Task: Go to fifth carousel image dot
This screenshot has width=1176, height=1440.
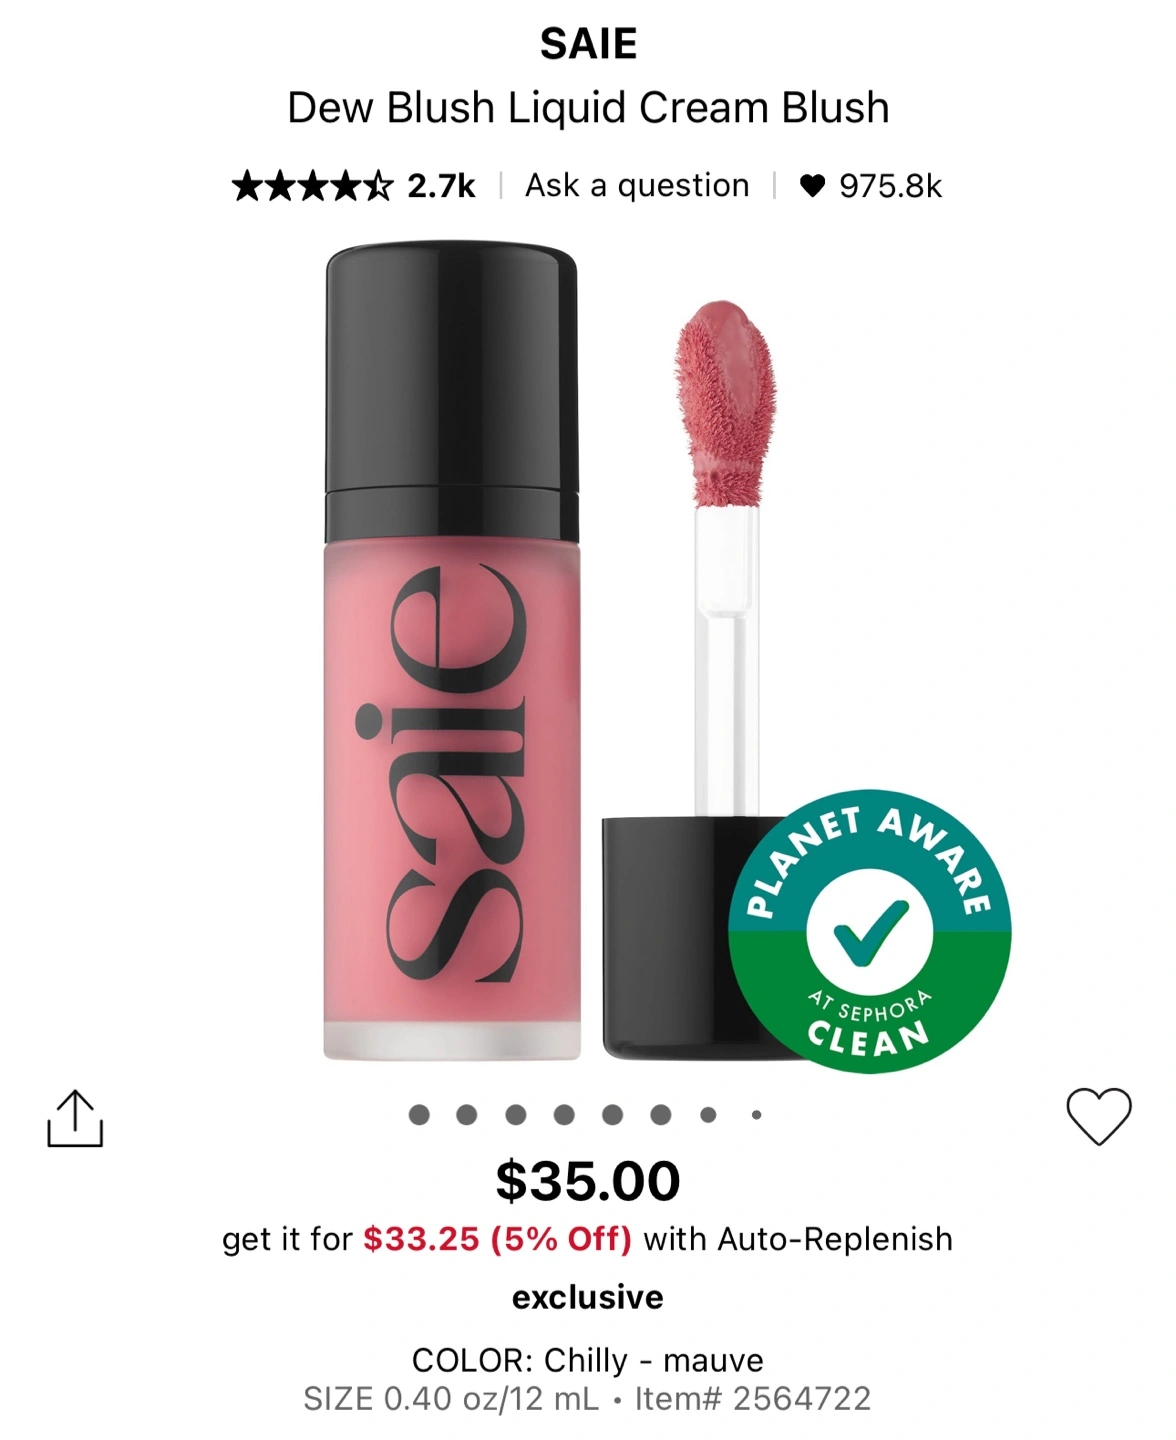Action: 613,1114
